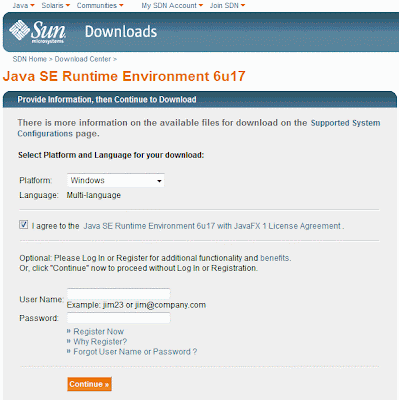Focus the Password field
Screen dimensions: 399x400
pyautogui.click(x=118, y=318)
